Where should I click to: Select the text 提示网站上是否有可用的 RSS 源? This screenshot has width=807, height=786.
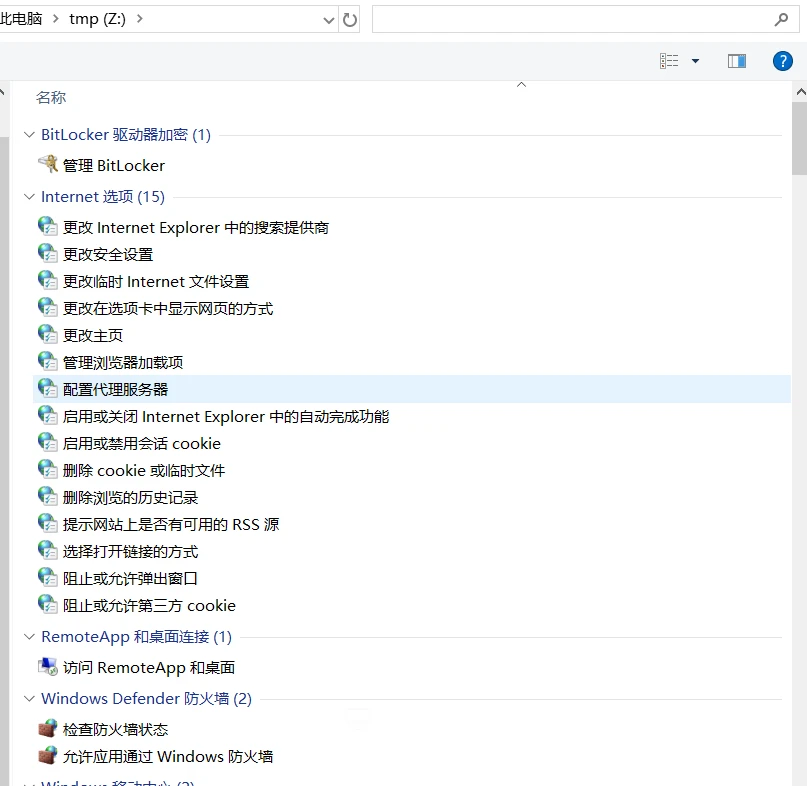pyautogui.click(x=171, y=525)
